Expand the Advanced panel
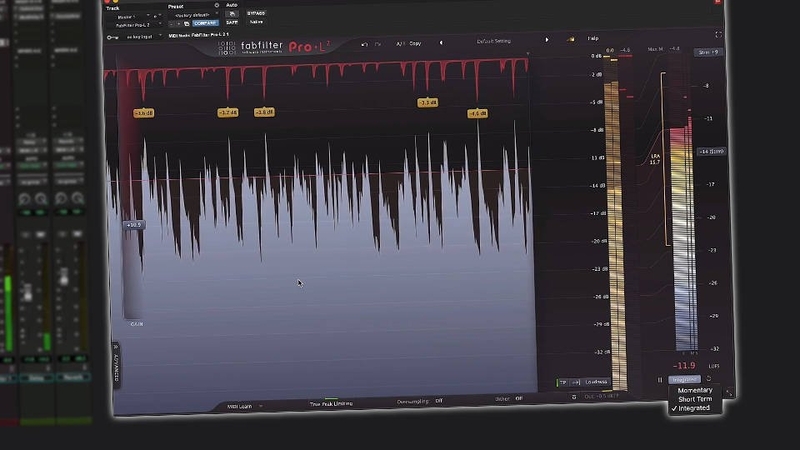The image size is (800, 450). [116, 365]
